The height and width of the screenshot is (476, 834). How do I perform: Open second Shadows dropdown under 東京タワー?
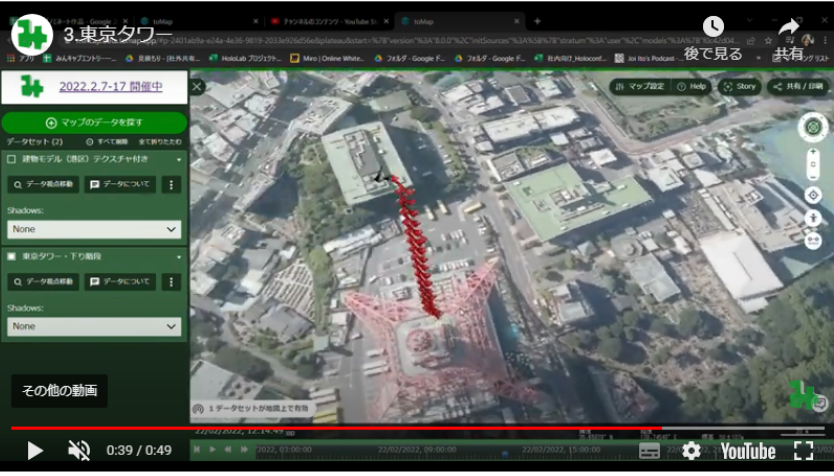(x=94, y=327)
